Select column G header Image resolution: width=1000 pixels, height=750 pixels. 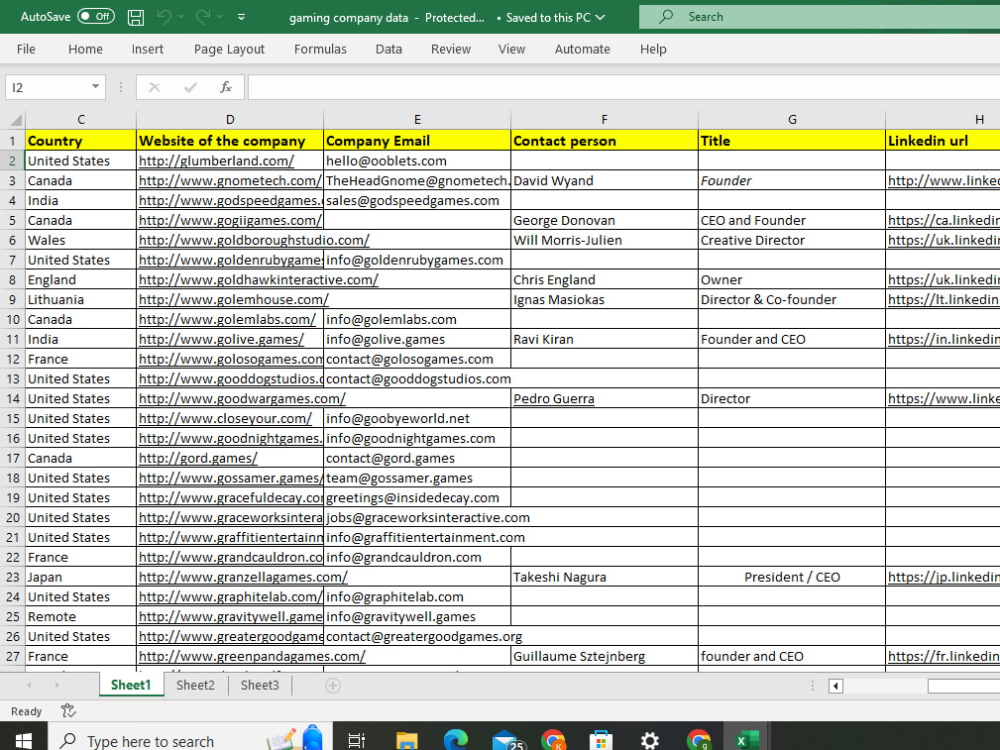click(792, 120)
